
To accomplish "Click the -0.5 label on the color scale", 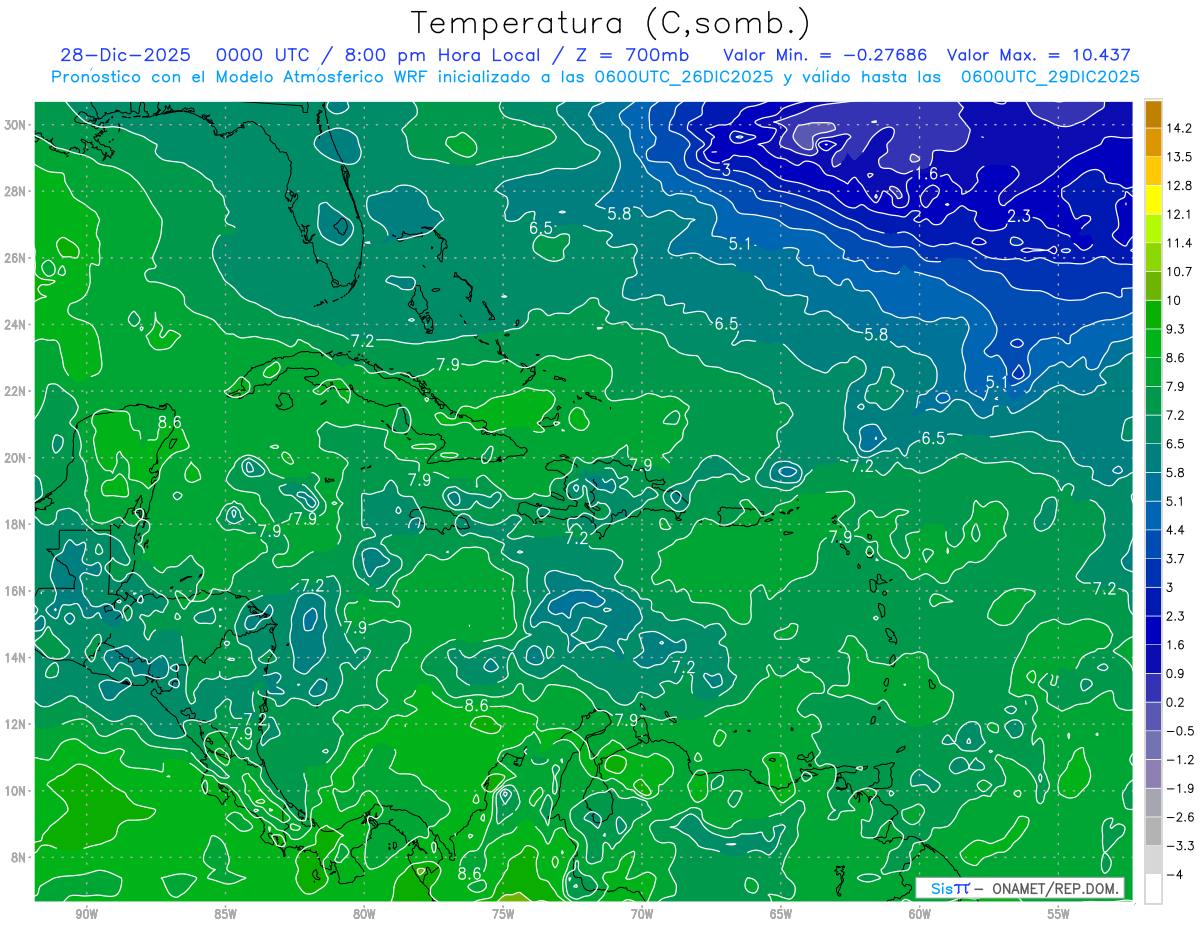I will pyautogui.click(x=1180, y=731).
